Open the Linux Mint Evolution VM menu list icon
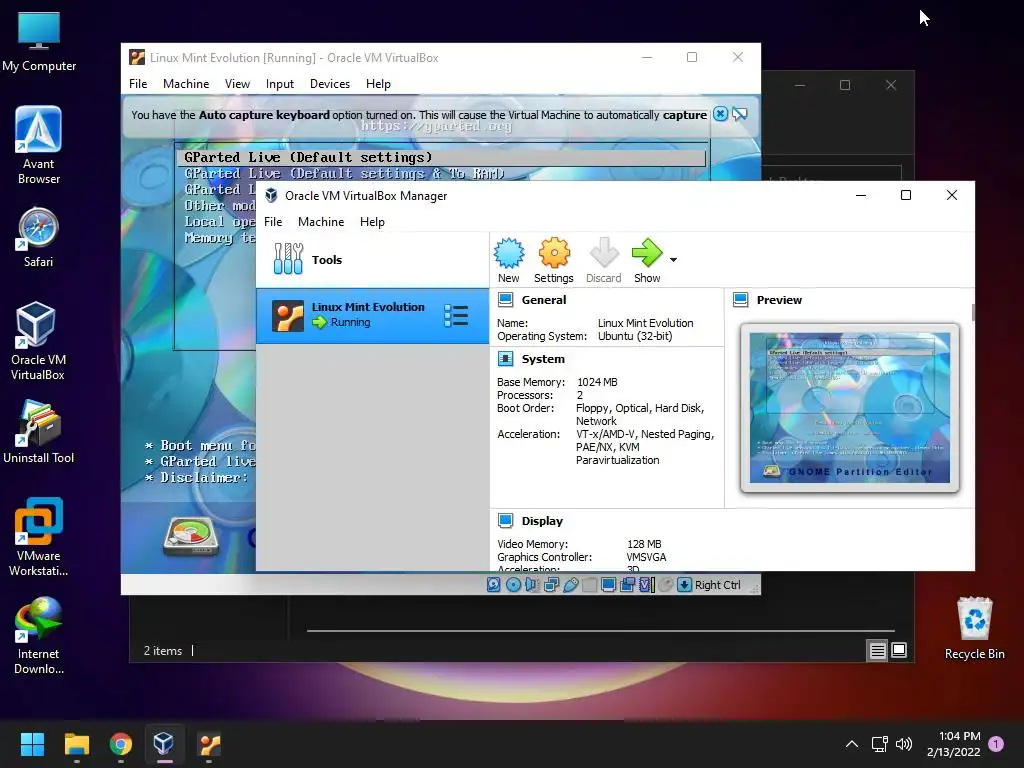This screenshot has width=1024, height=768. point(456,315)
